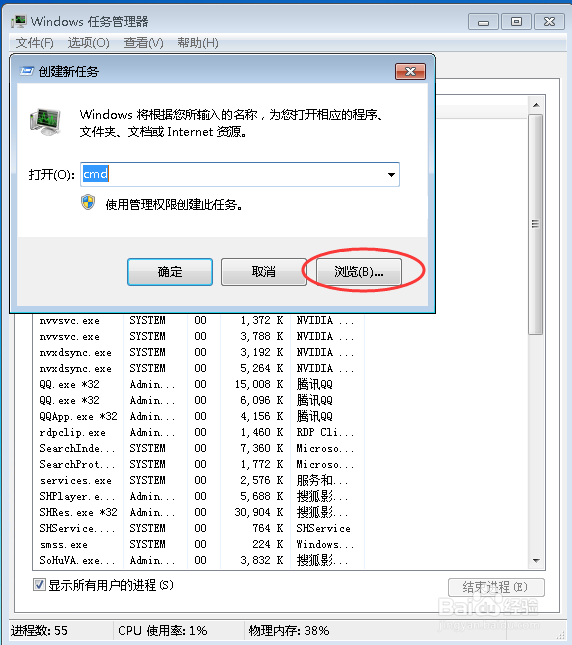The height and width of the screenshot is (645, 572).
Task: Click the 物理内存: 38% status entry
Action: (289, 630)
